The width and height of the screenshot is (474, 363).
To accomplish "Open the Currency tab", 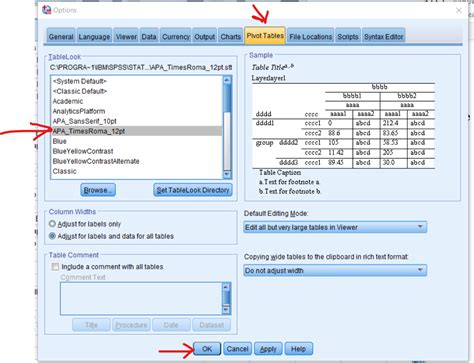I will (x=176, y=36).
